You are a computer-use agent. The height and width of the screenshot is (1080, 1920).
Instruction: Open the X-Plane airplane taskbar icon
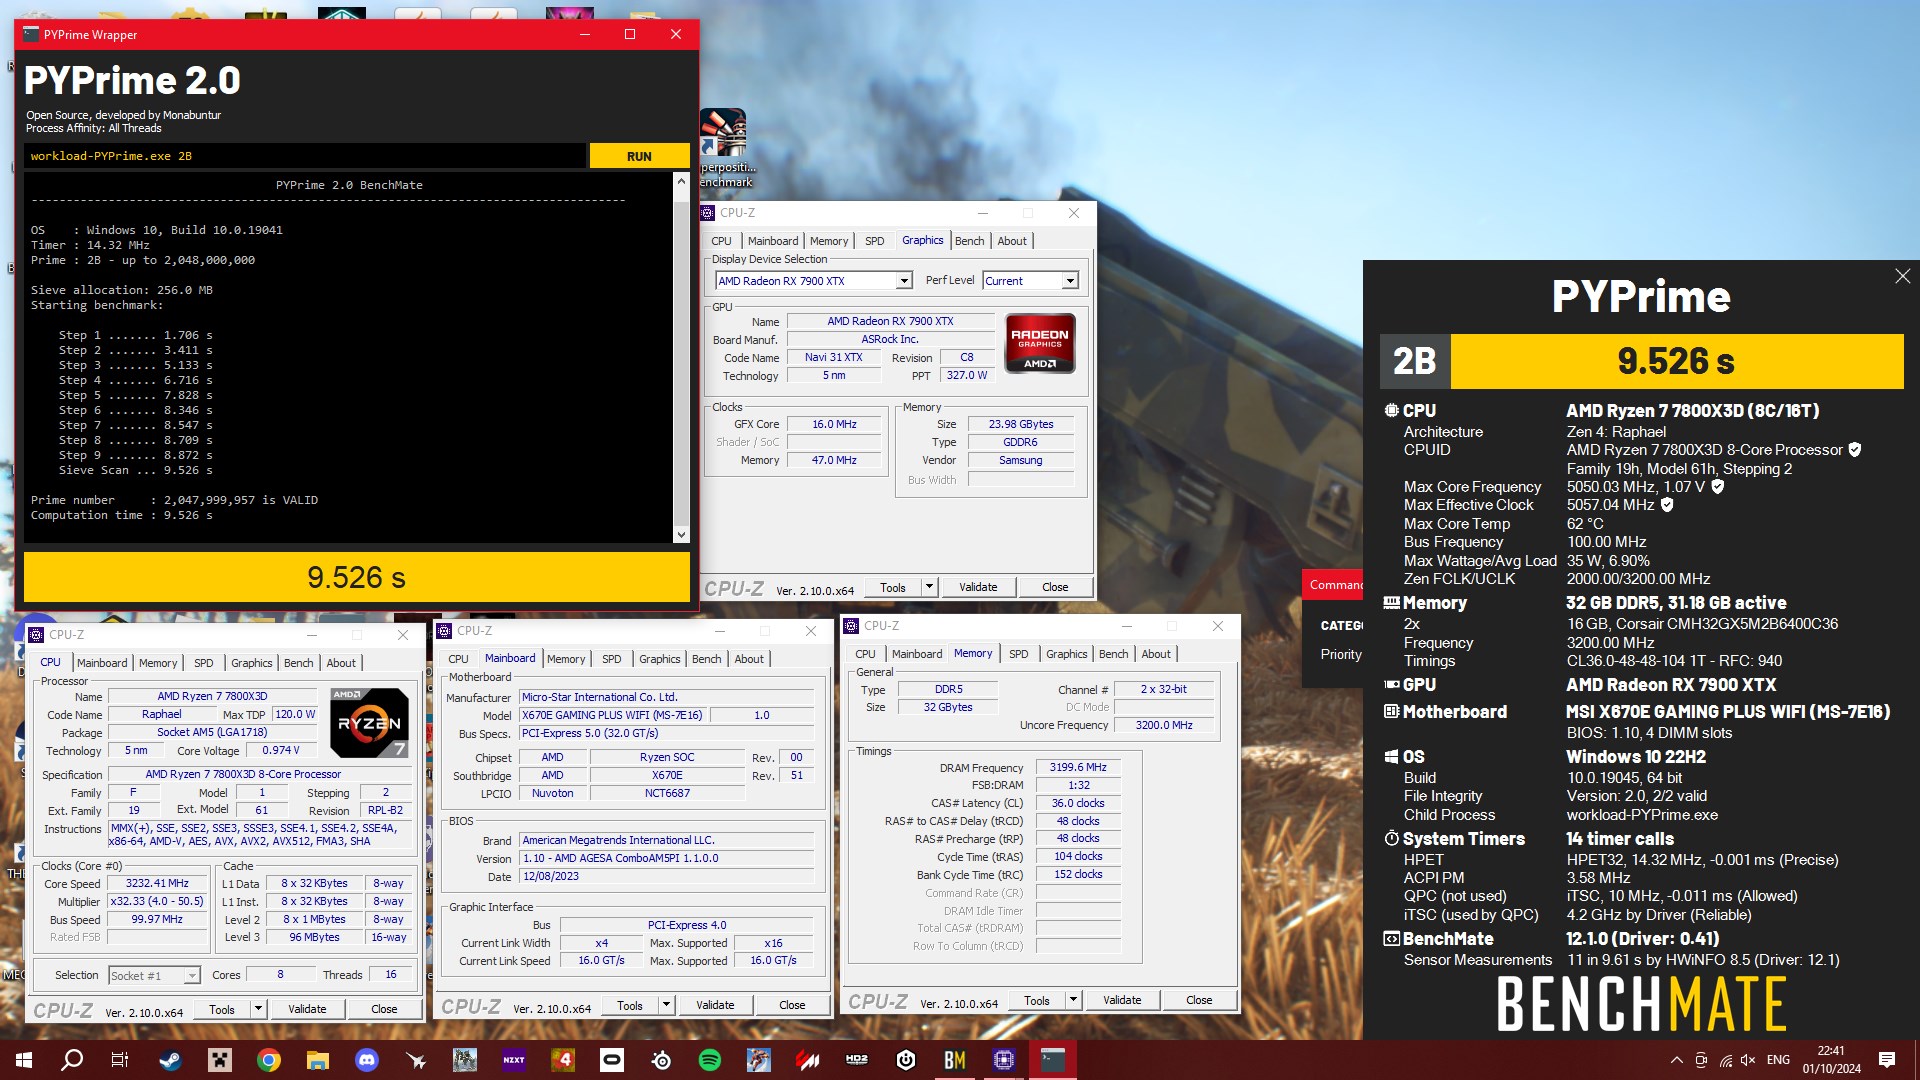(416, 1060)
